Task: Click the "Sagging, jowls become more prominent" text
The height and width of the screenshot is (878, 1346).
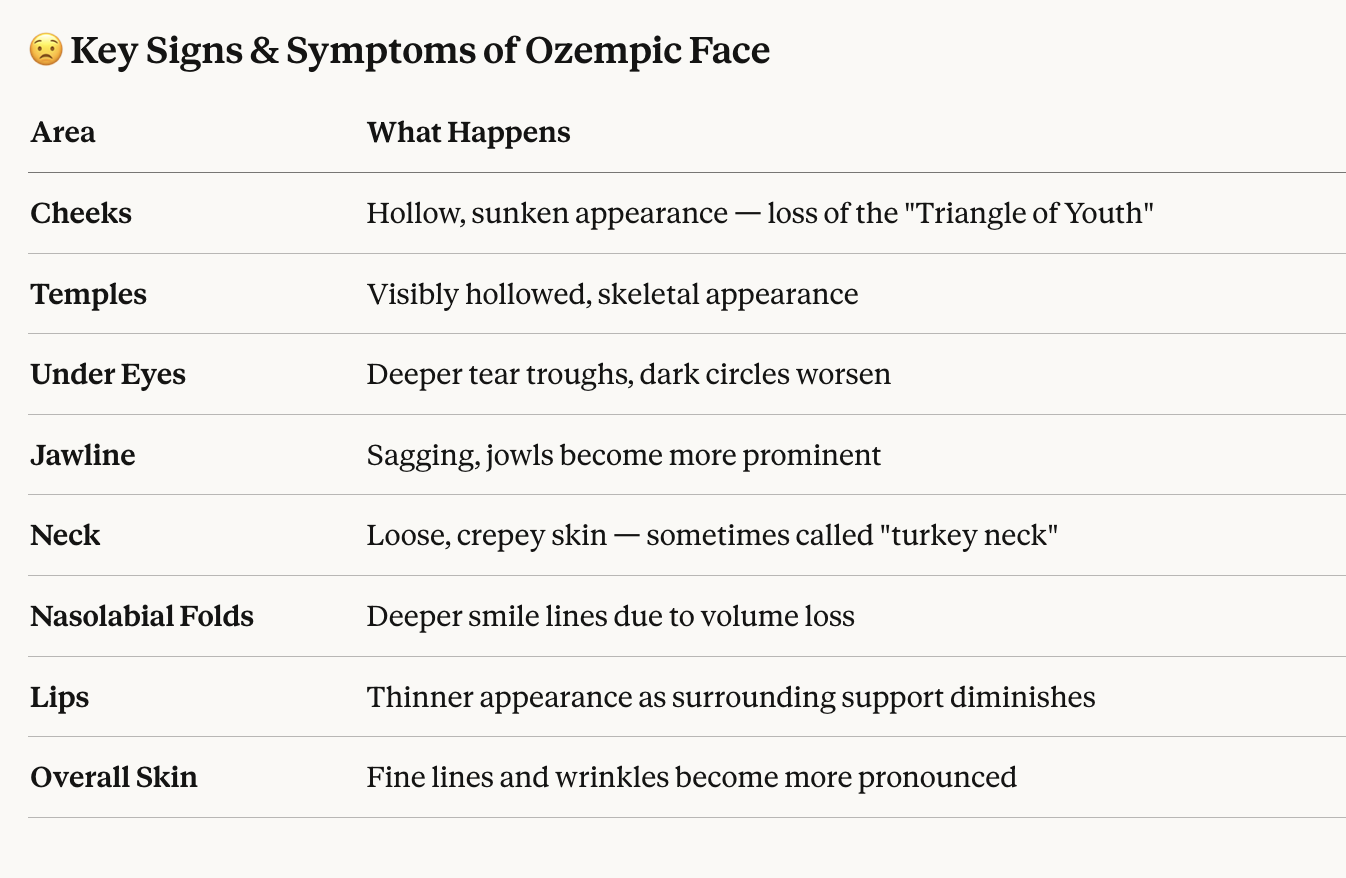Action: pyautogui.click(x=624, y=455)
